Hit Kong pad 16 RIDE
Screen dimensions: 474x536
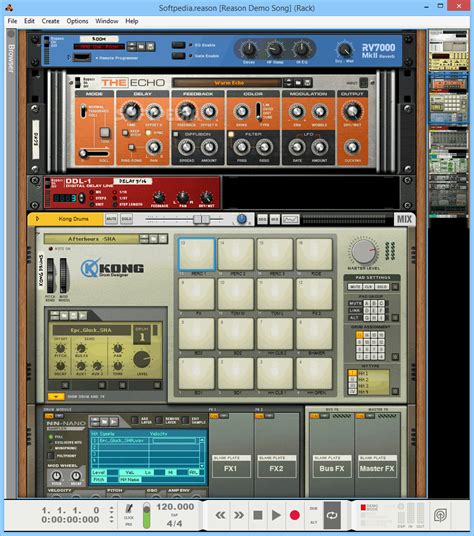pyautogui.click(x=314, y=255)
